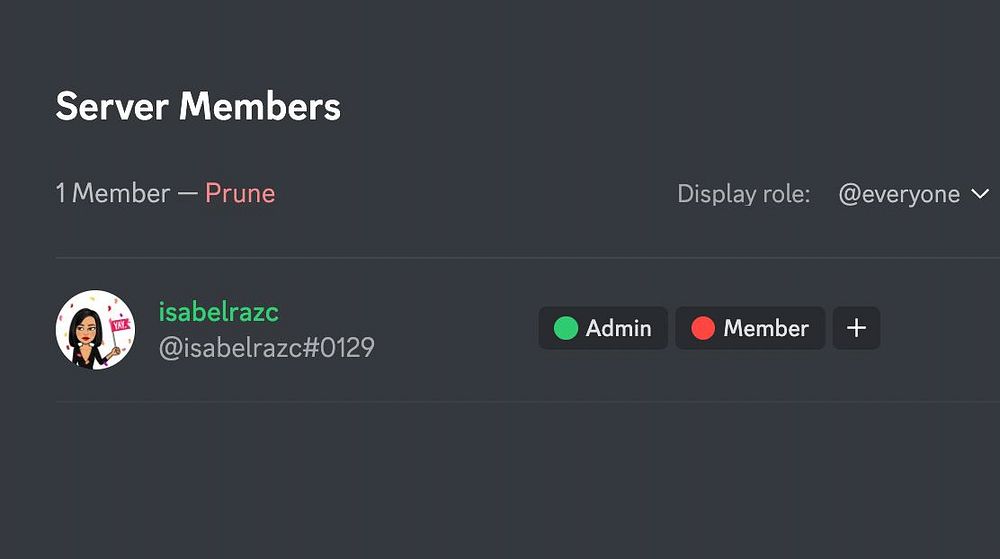Click the "1 Member" count text
The image size is (1000, 559).
click(112, 193)
